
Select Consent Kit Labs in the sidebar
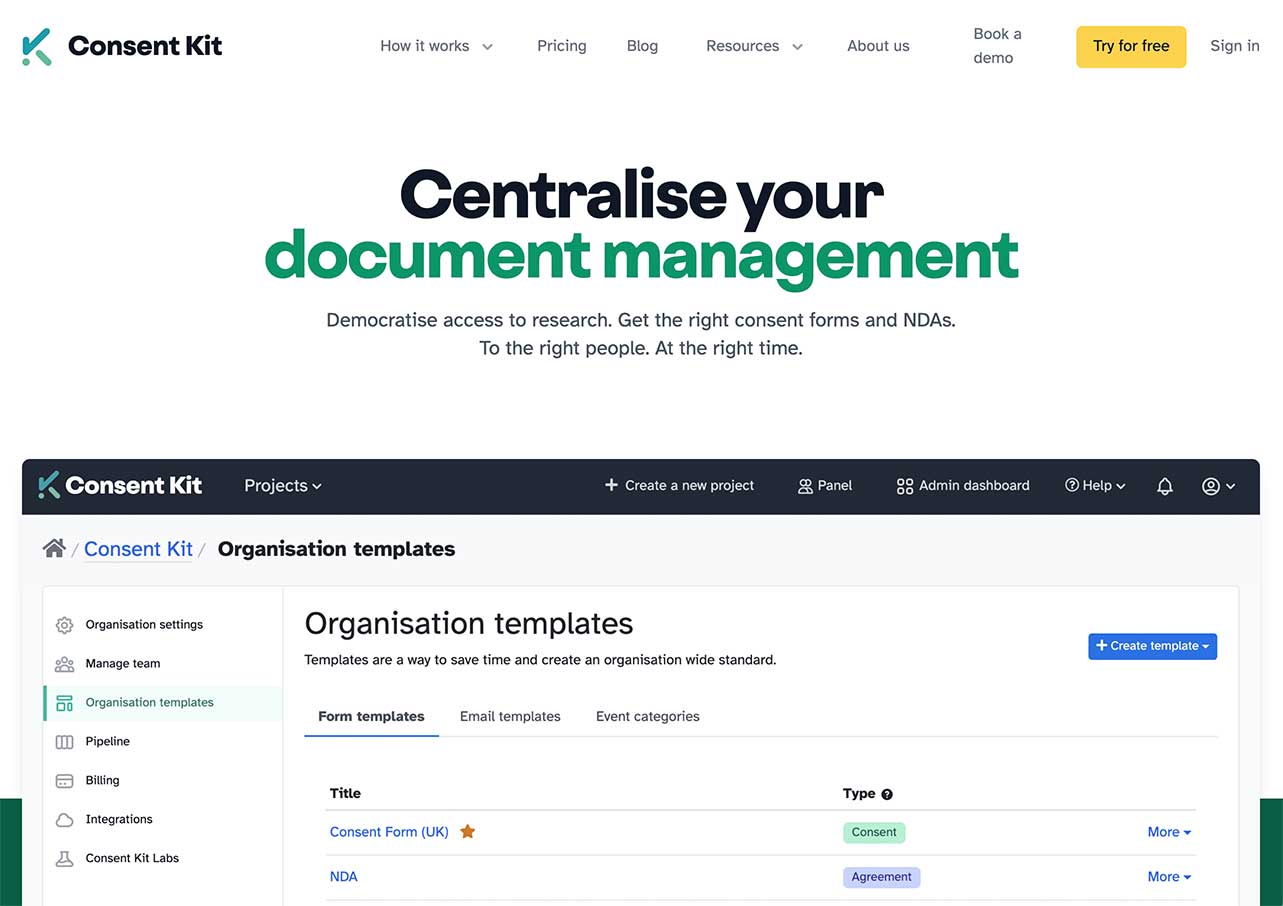coord(132,859)
